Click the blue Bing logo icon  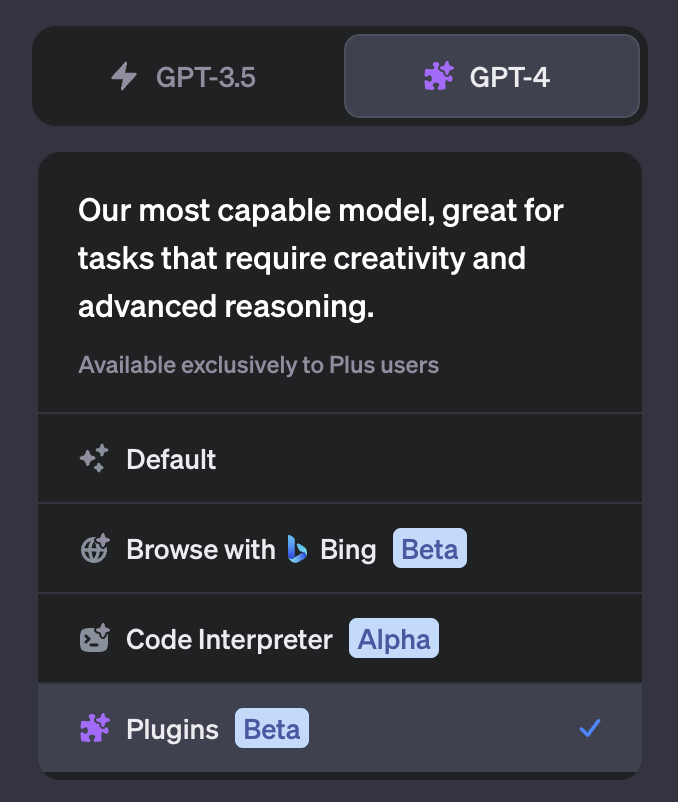click(x=297, y=549)
